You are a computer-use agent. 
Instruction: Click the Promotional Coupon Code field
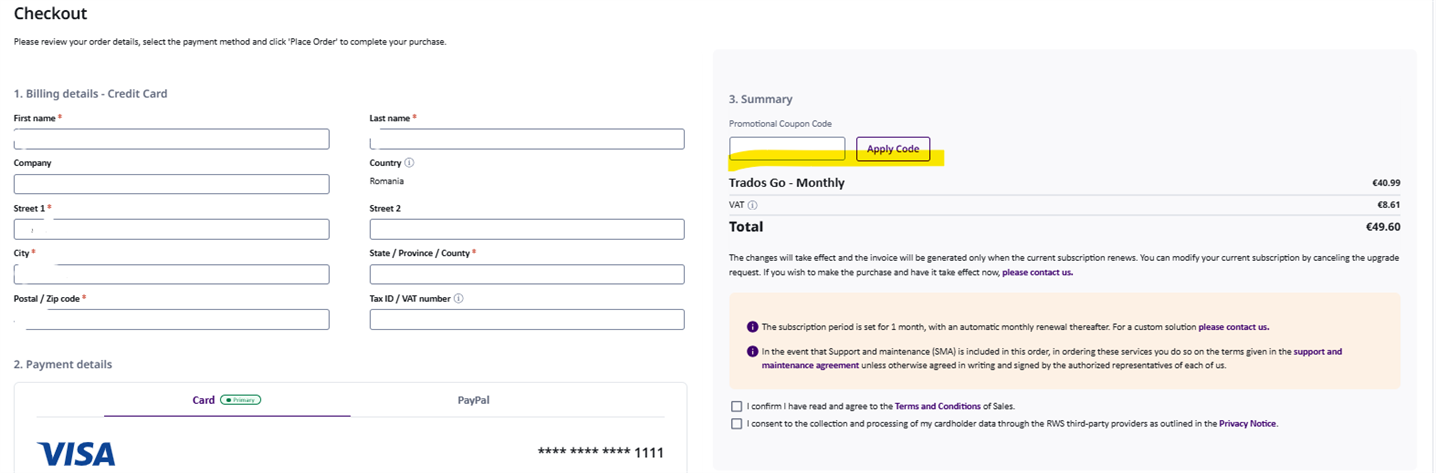point(787,149)
